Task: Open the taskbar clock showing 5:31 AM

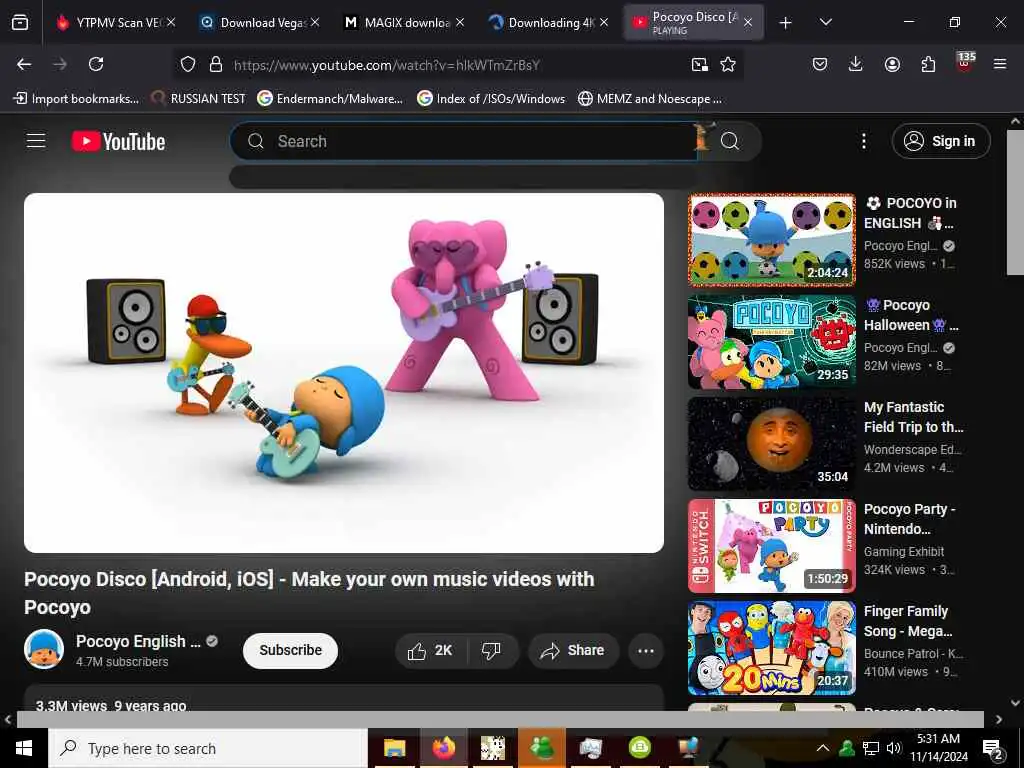Action: tap(938, 748)
